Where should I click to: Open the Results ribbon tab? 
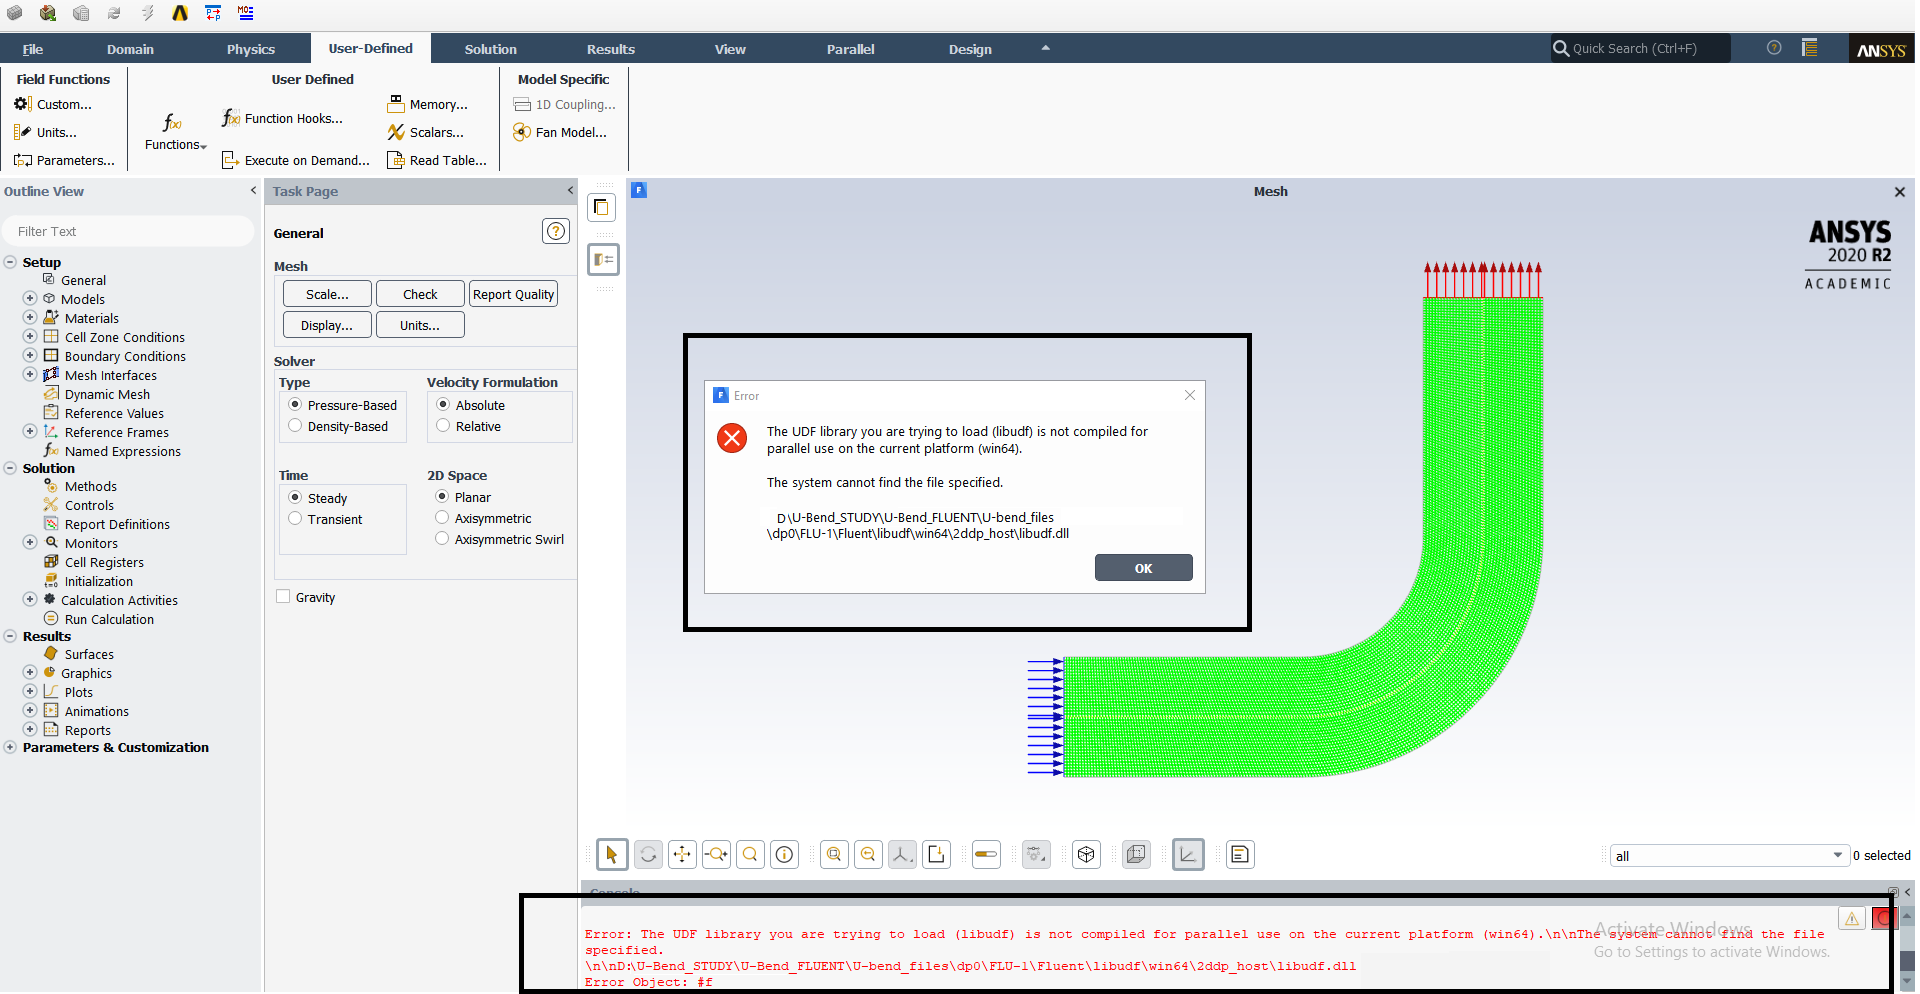(610, 49)
